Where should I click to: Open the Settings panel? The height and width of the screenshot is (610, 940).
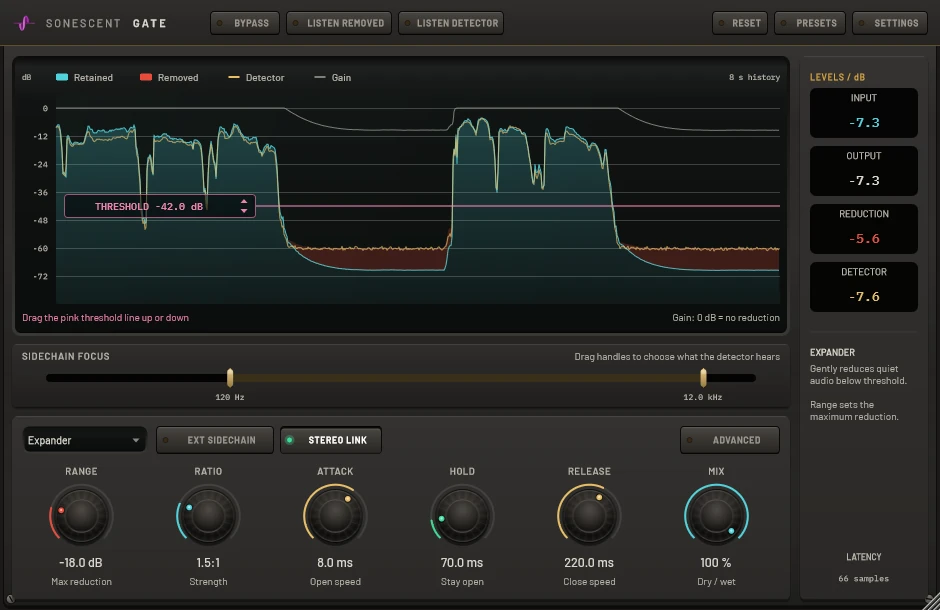point(890,23)
